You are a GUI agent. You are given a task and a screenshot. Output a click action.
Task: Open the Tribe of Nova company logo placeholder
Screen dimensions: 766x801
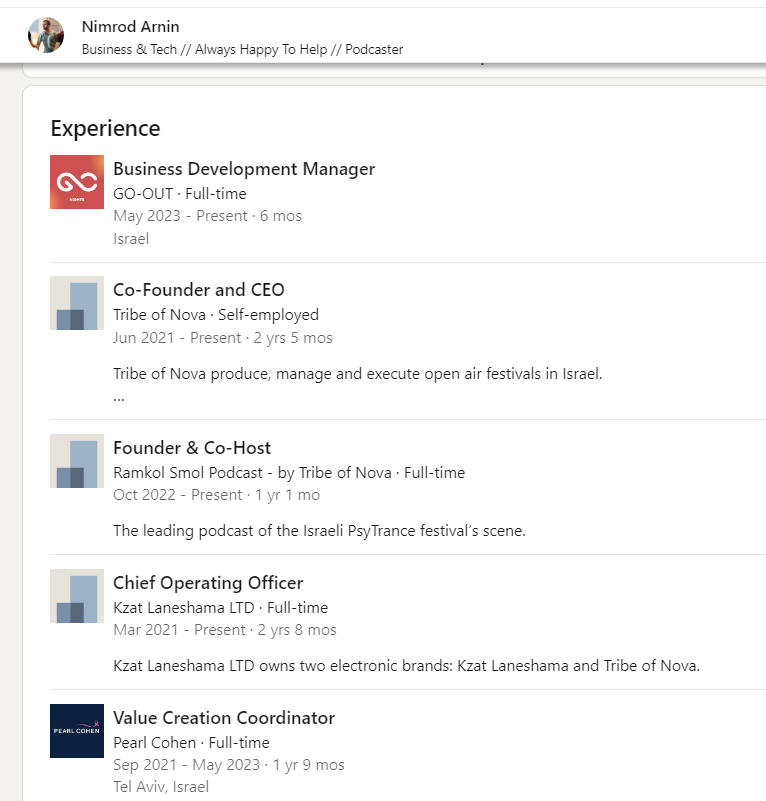point(77,303)
